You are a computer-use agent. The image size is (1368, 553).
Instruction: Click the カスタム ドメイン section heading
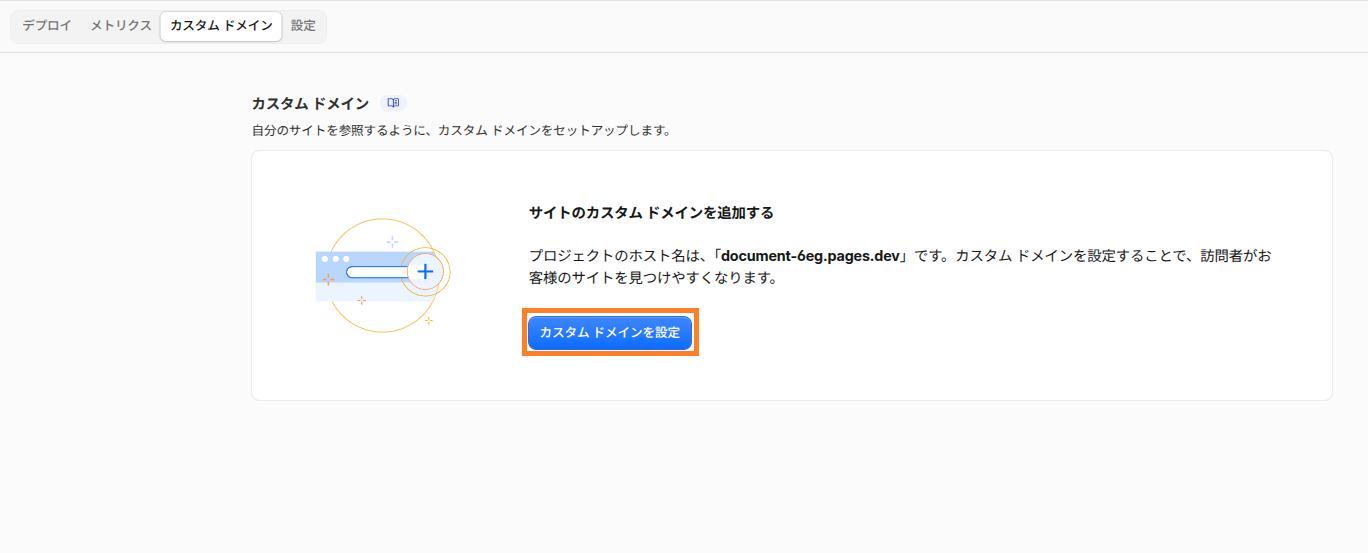(311, 103)
